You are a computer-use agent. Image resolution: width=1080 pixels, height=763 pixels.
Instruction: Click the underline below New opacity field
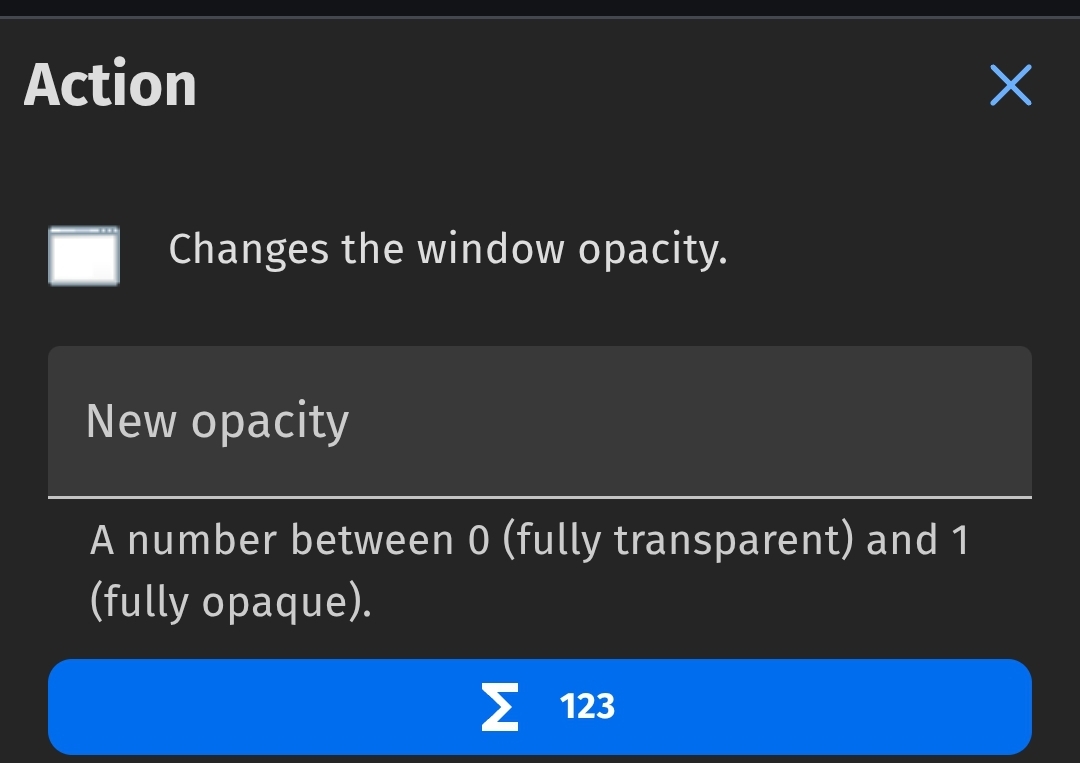540,497
